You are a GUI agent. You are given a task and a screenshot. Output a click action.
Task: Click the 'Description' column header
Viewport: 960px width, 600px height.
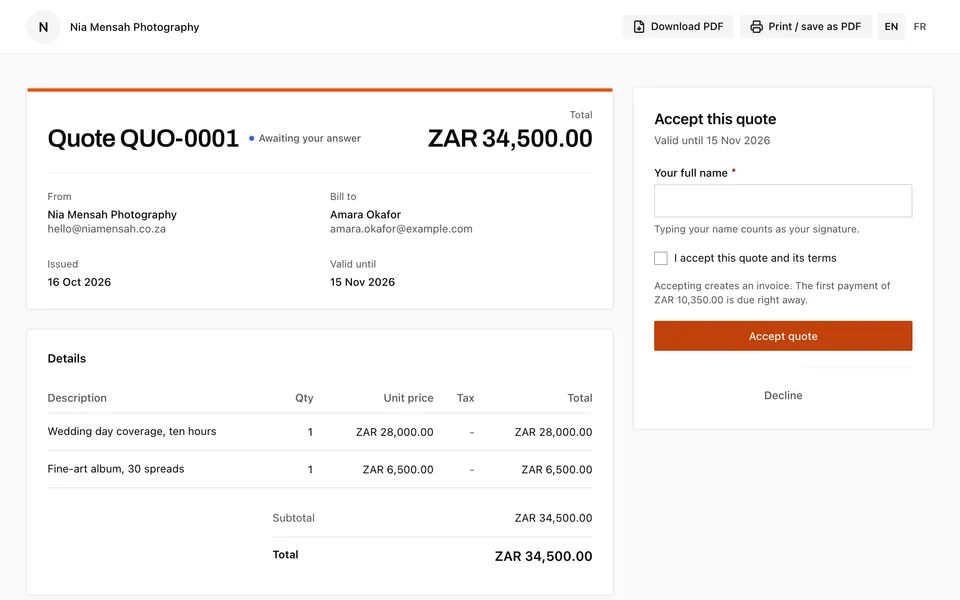pyautogui.click(x=77, y=398)
